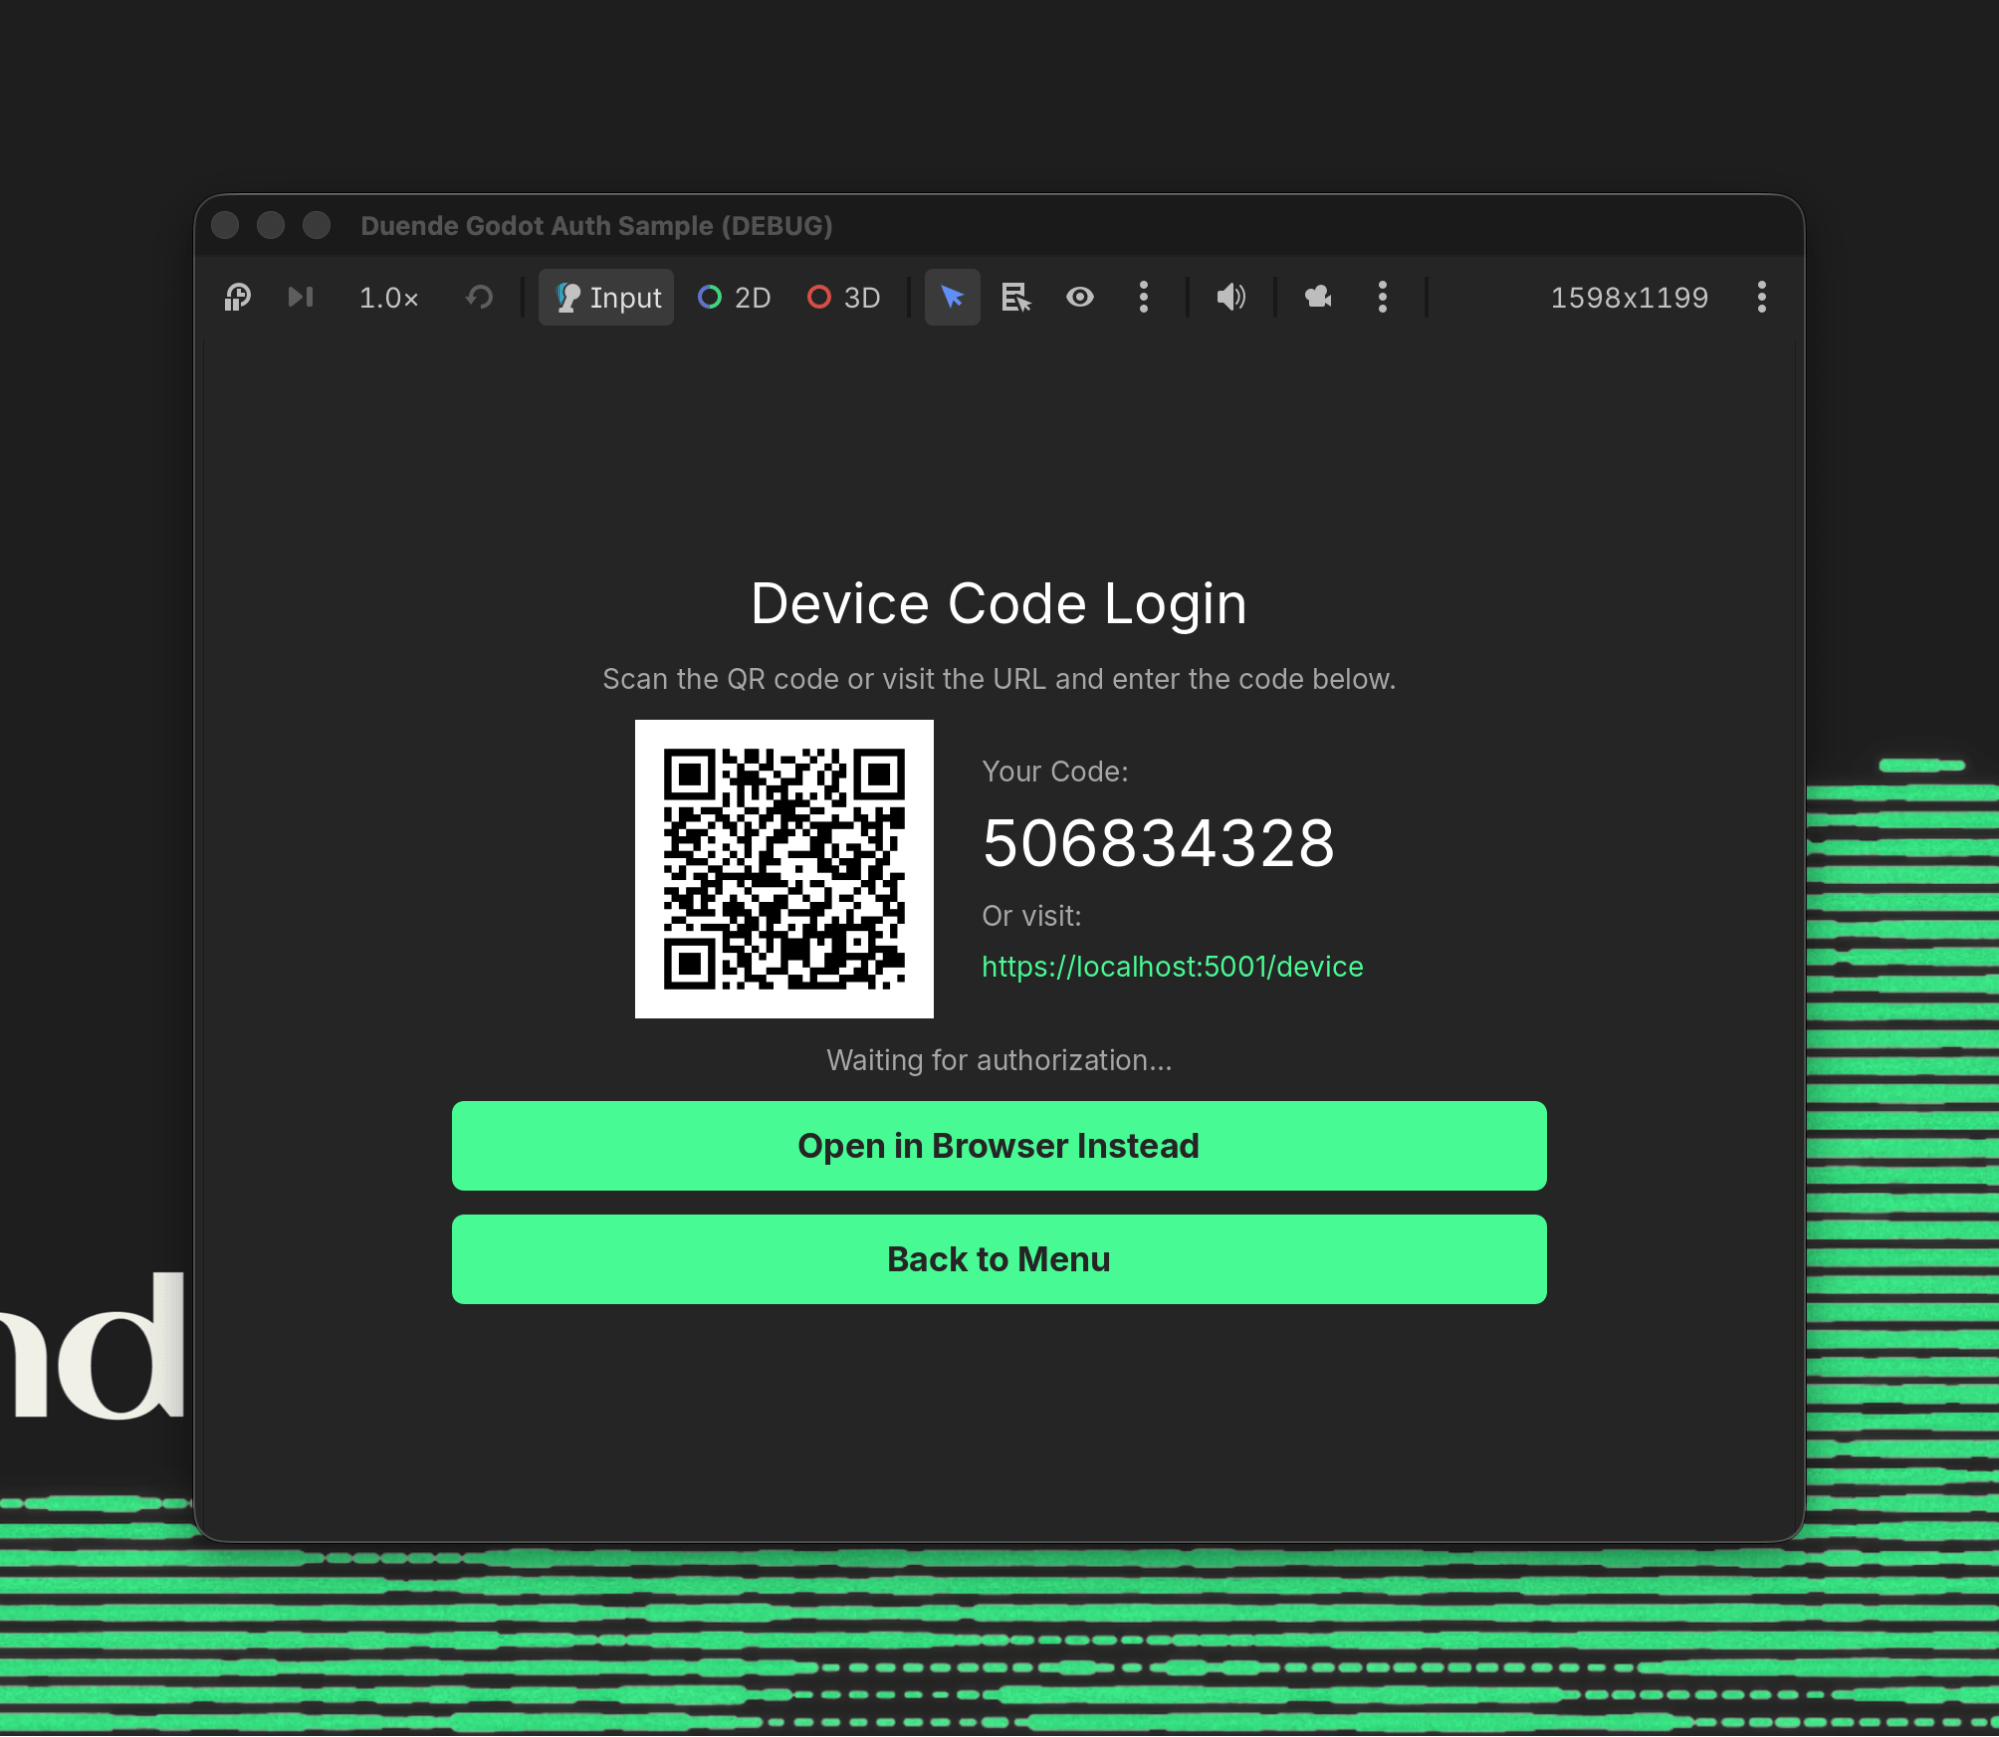
Task: Click the Back to Menu button
Action: point(999,1260)
